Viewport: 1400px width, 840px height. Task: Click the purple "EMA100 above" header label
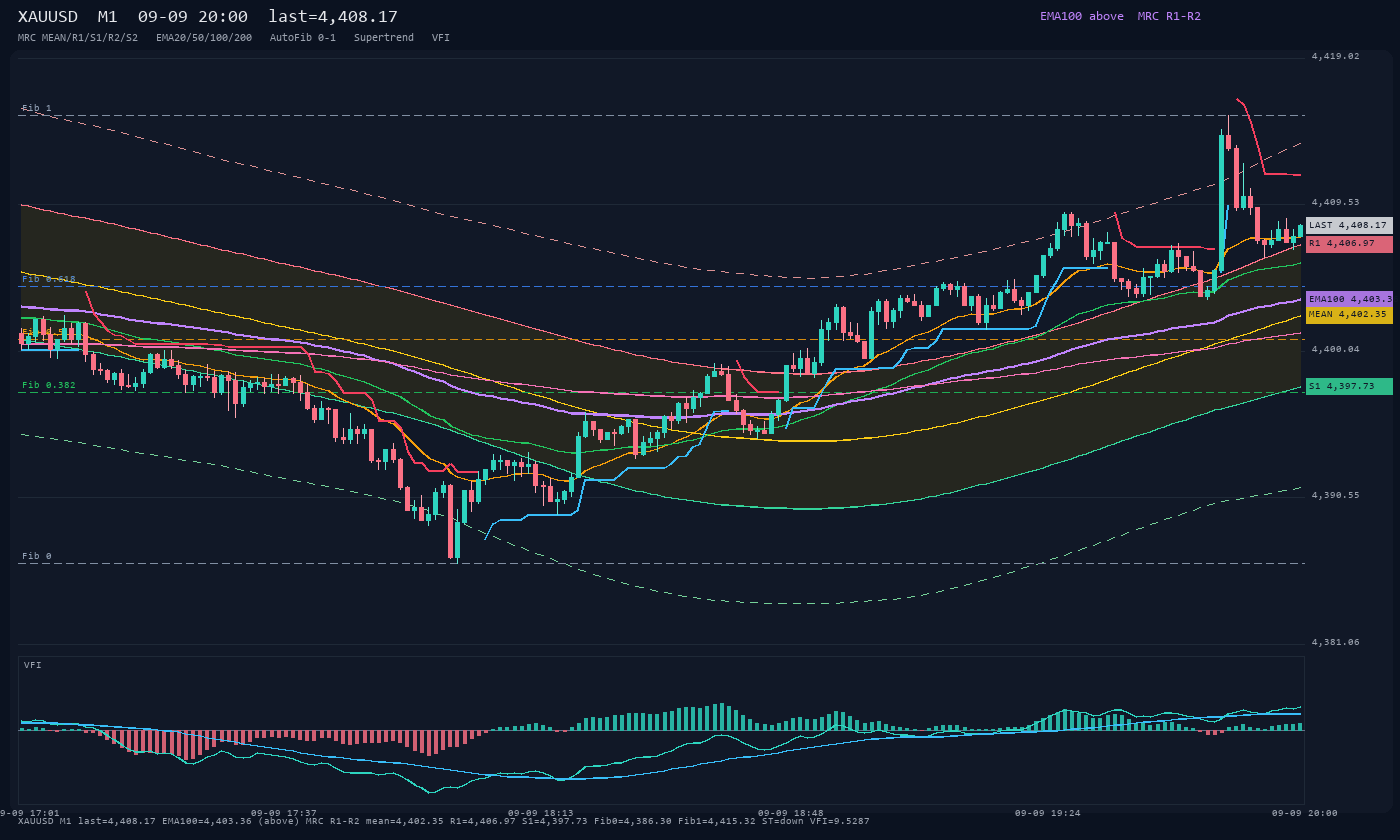tap(1082, 16)
